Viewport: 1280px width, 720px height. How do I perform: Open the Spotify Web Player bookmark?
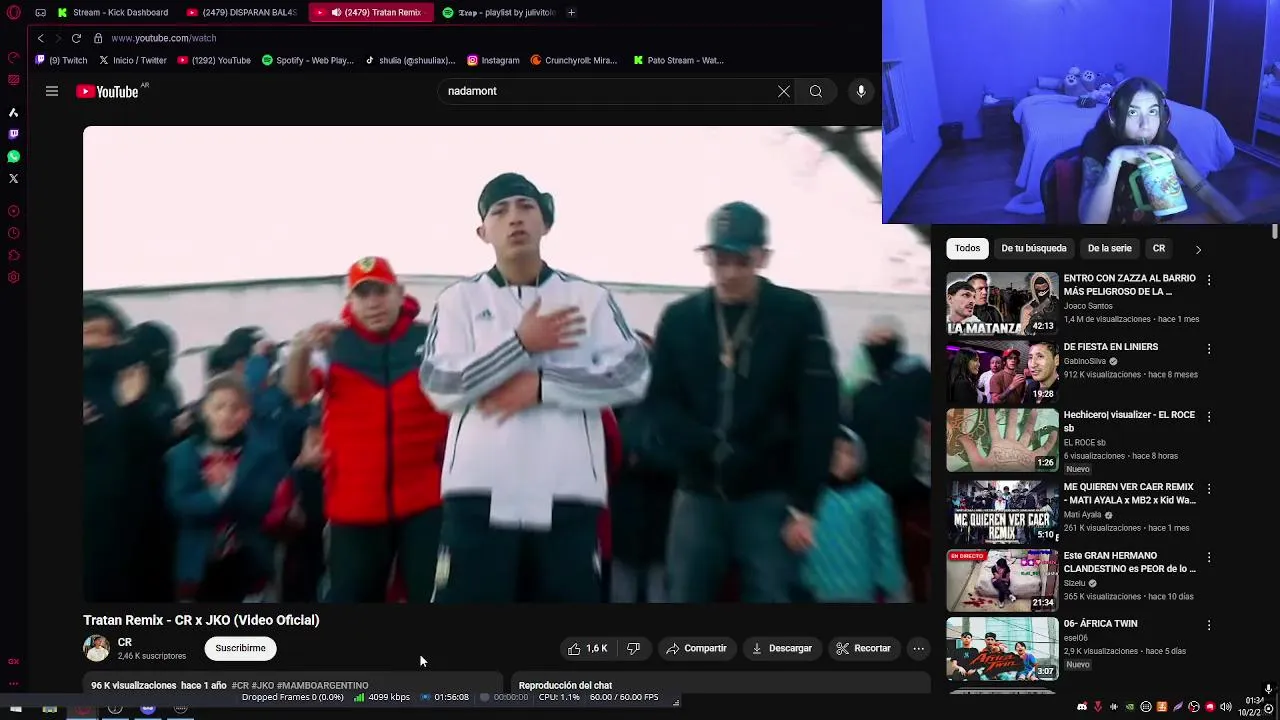click(x=307, y=60)
